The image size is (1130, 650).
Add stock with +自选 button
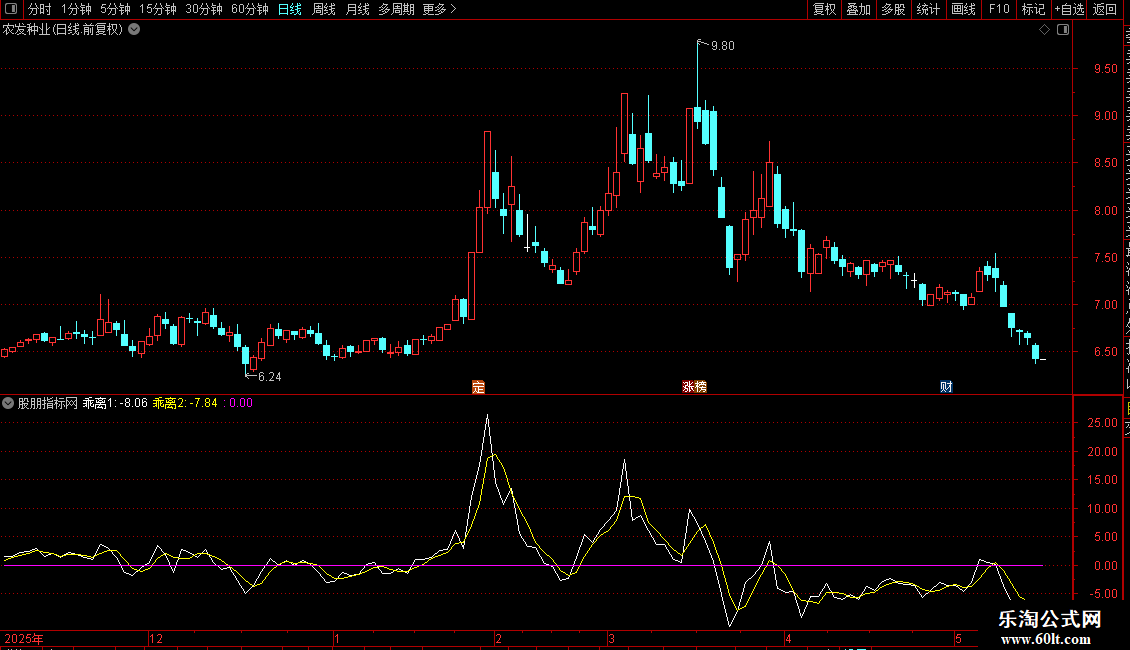1069,9
